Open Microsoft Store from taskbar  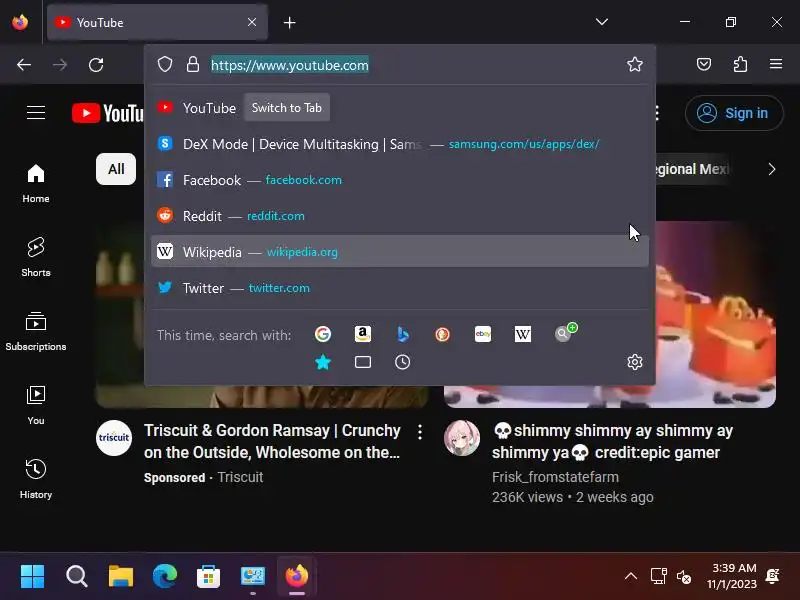(208, 576)
